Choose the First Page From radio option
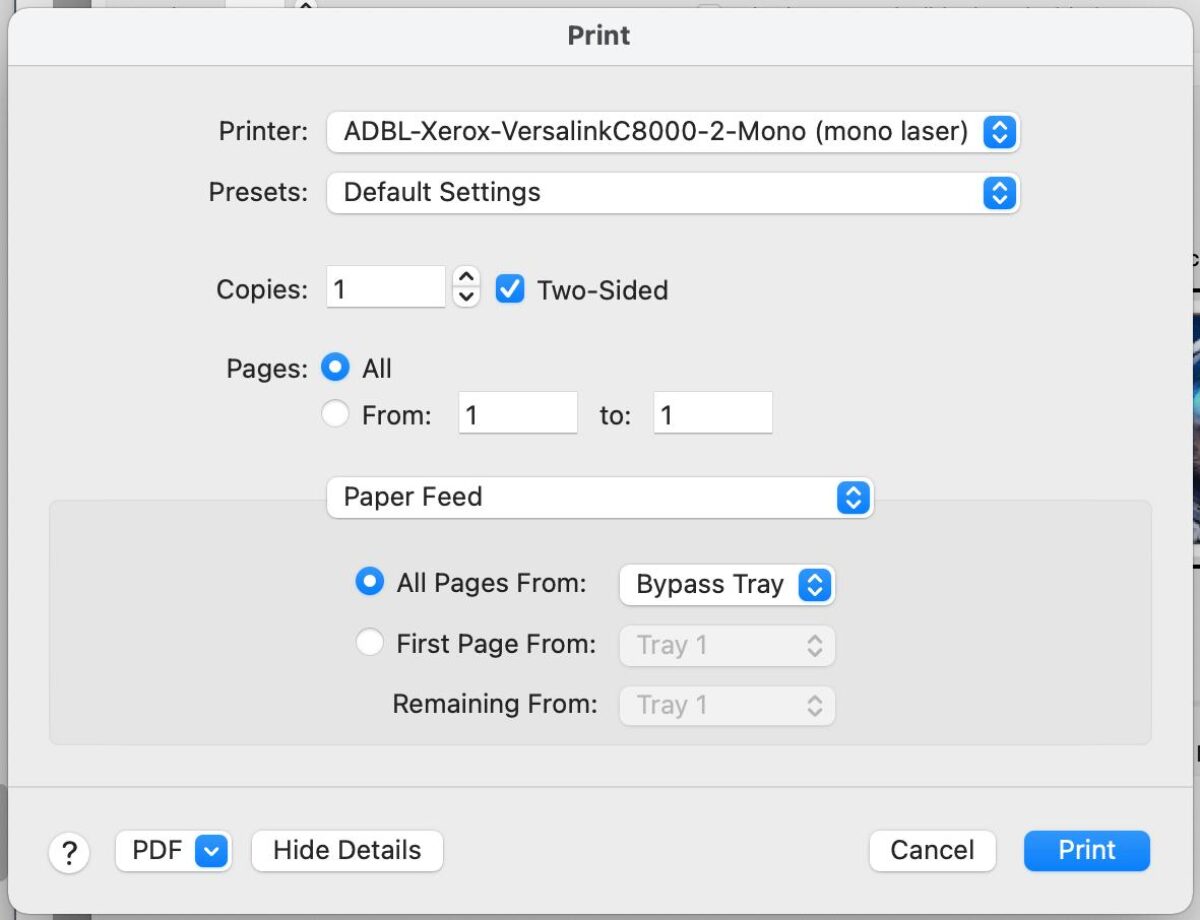This screenshot has width=1200, height=920. coord(370,643)
